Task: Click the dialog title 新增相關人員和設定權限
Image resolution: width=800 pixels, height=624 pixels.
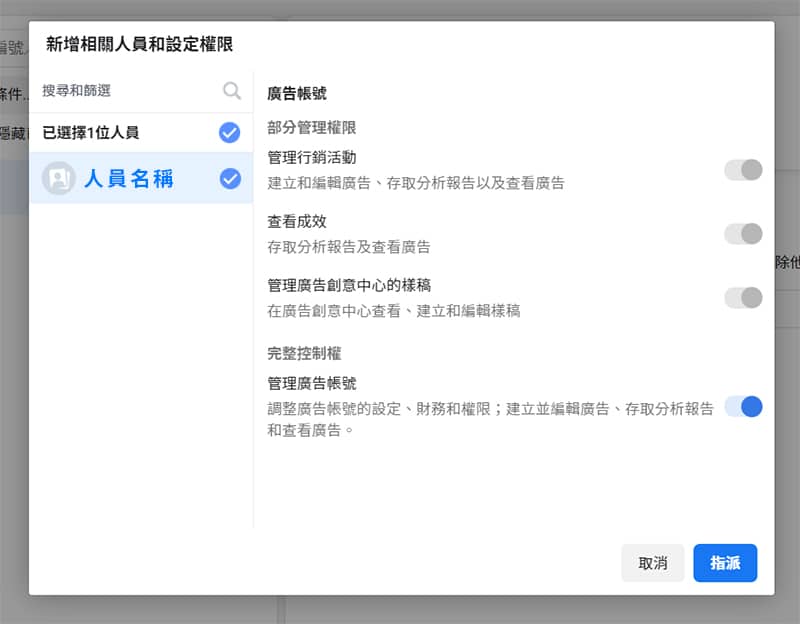Action: (x=139, y=45)
